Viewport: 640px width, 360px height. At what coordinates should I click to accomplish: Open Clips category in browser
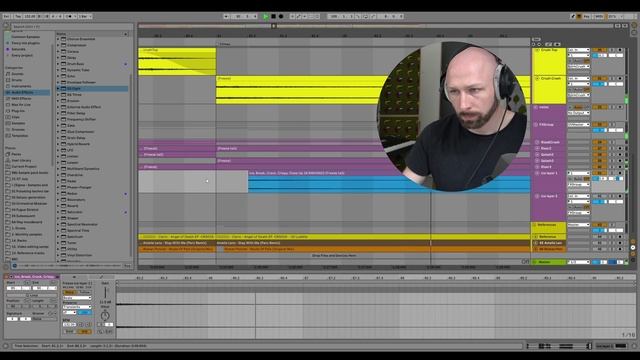click(x=16, y=117)
